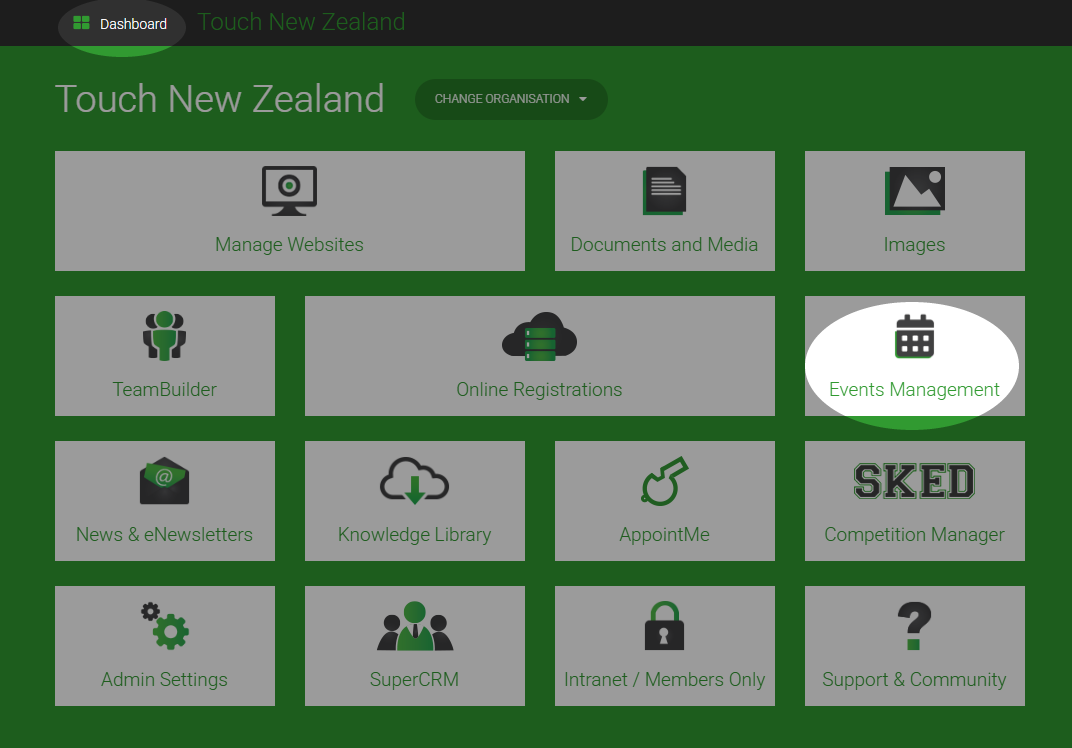Click the Documents and Media page icon
1072x748 pixels.
(x=665, y=191)
